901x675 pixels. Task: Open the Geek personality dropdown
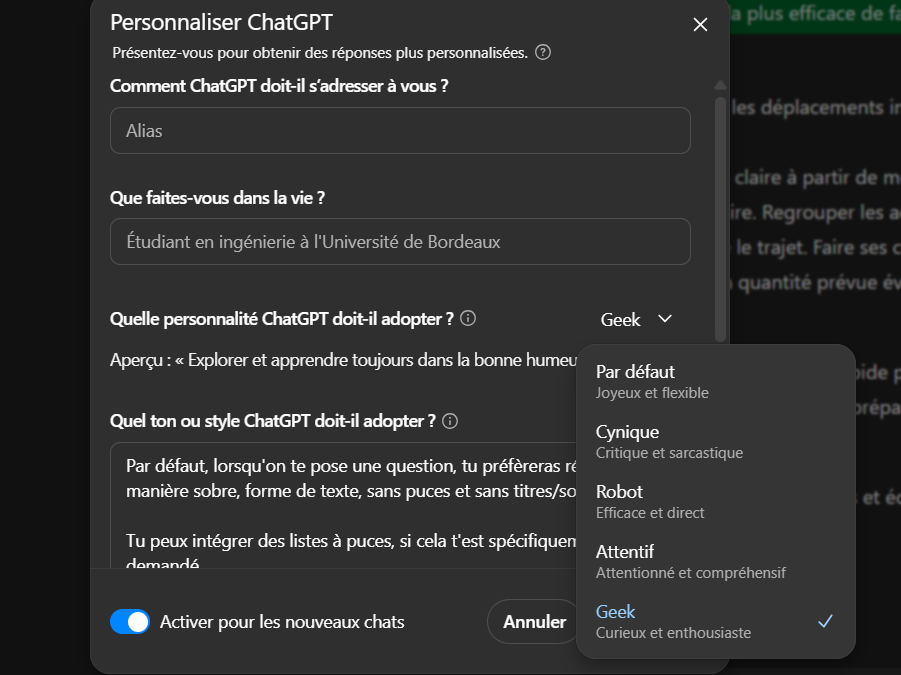point(636,319)
